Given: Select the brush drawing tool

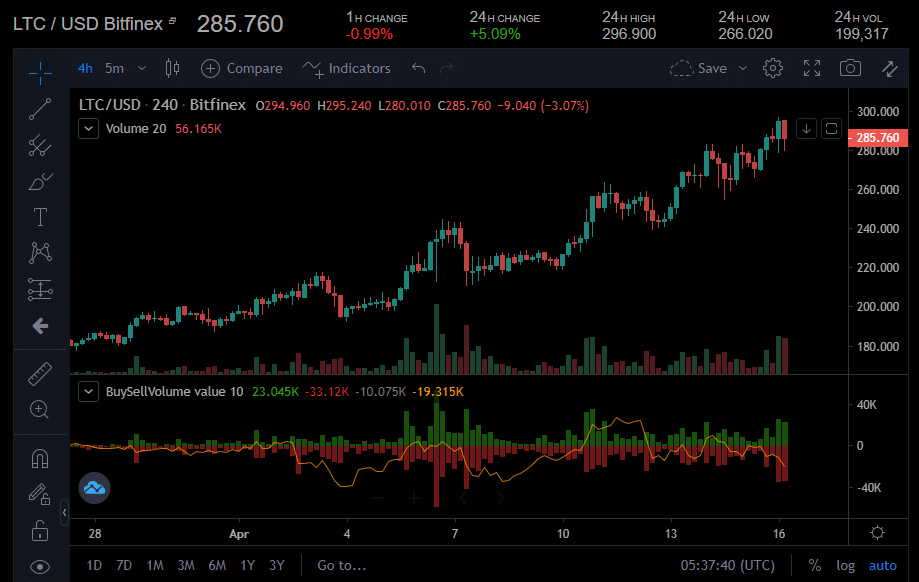Looking at the screenshot, I should (x=40, y=182).
